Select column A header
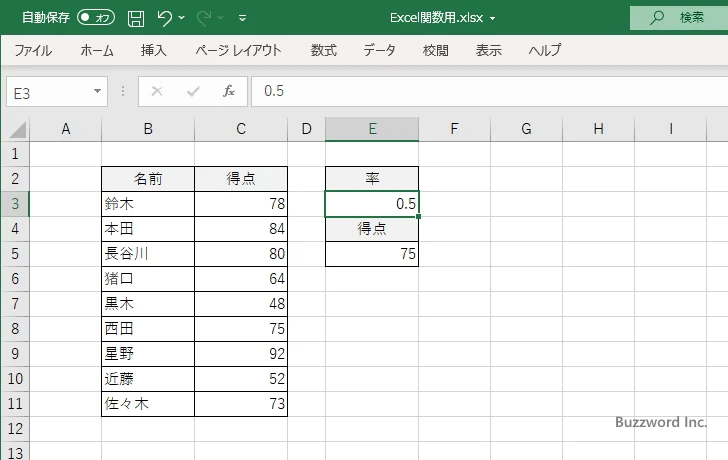The height and width of the screenshot is (460, 728). (x=65, y=129)
